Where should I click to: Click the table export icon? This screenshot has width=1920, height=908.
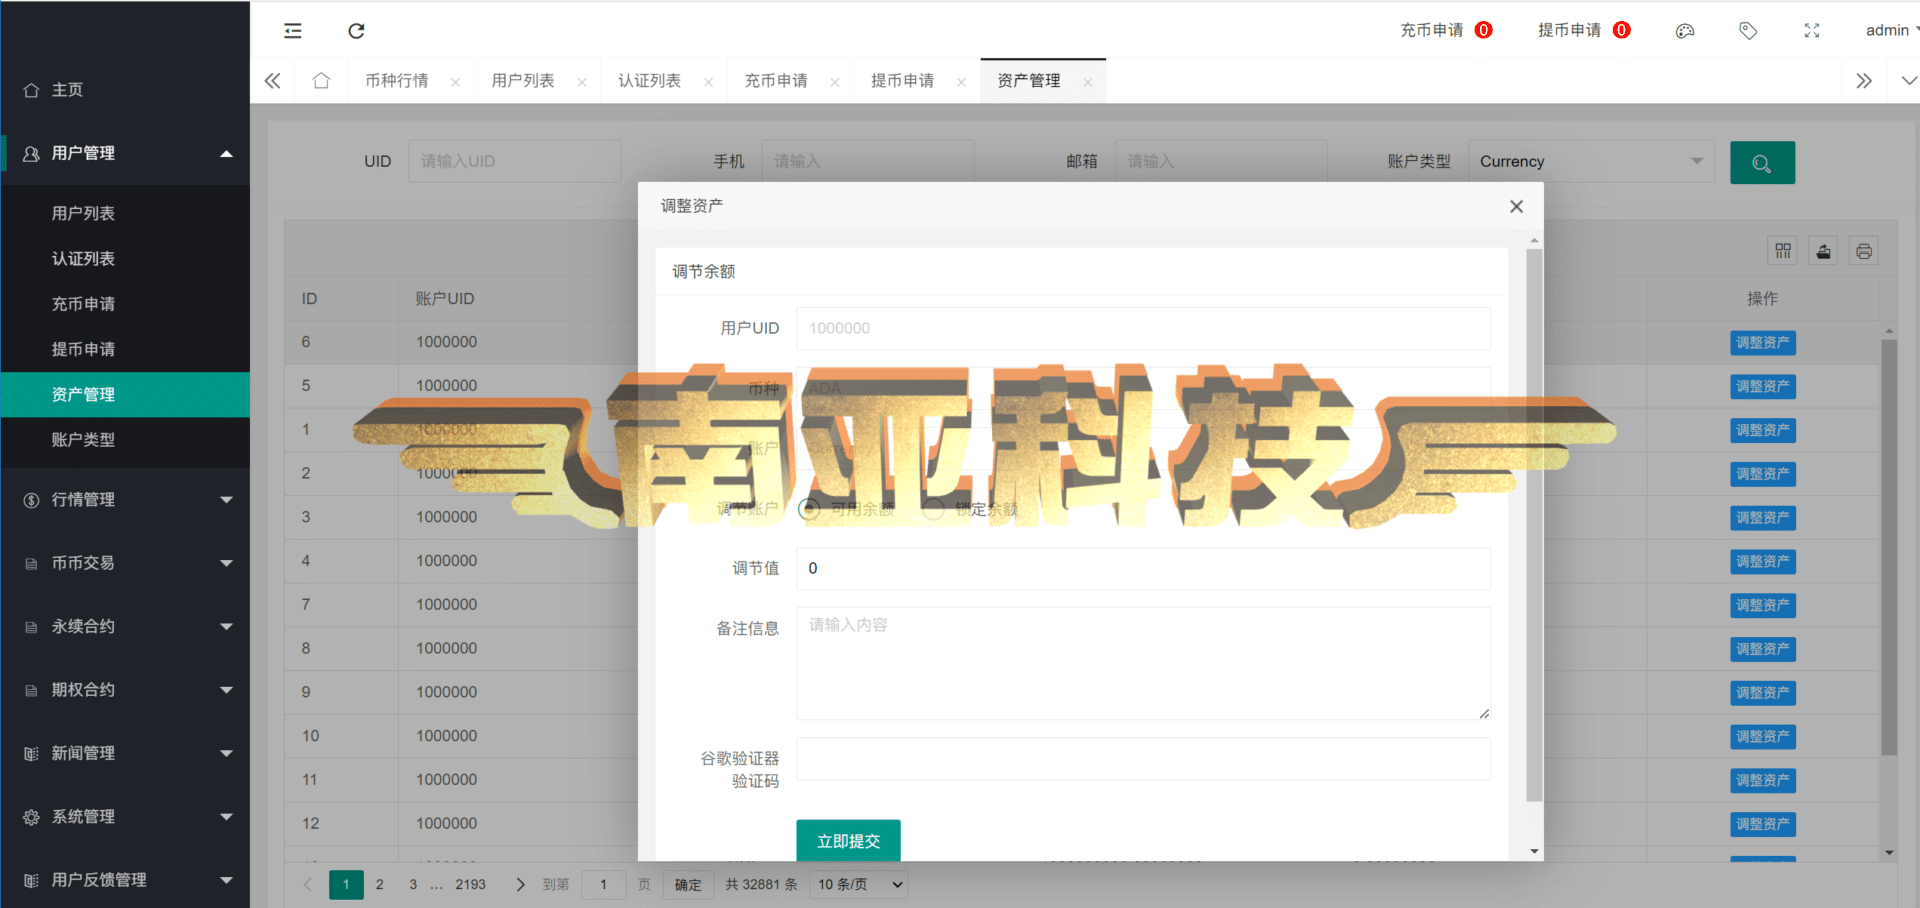(x=1824, y=251)
